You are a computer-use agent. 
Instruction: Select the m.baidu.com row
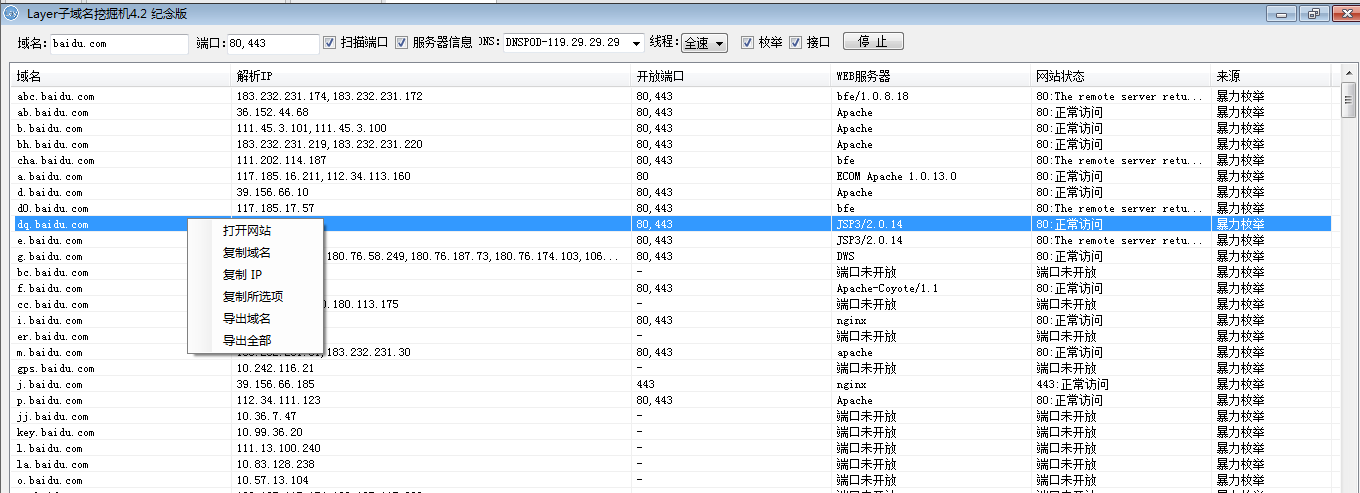pos(671,352)
